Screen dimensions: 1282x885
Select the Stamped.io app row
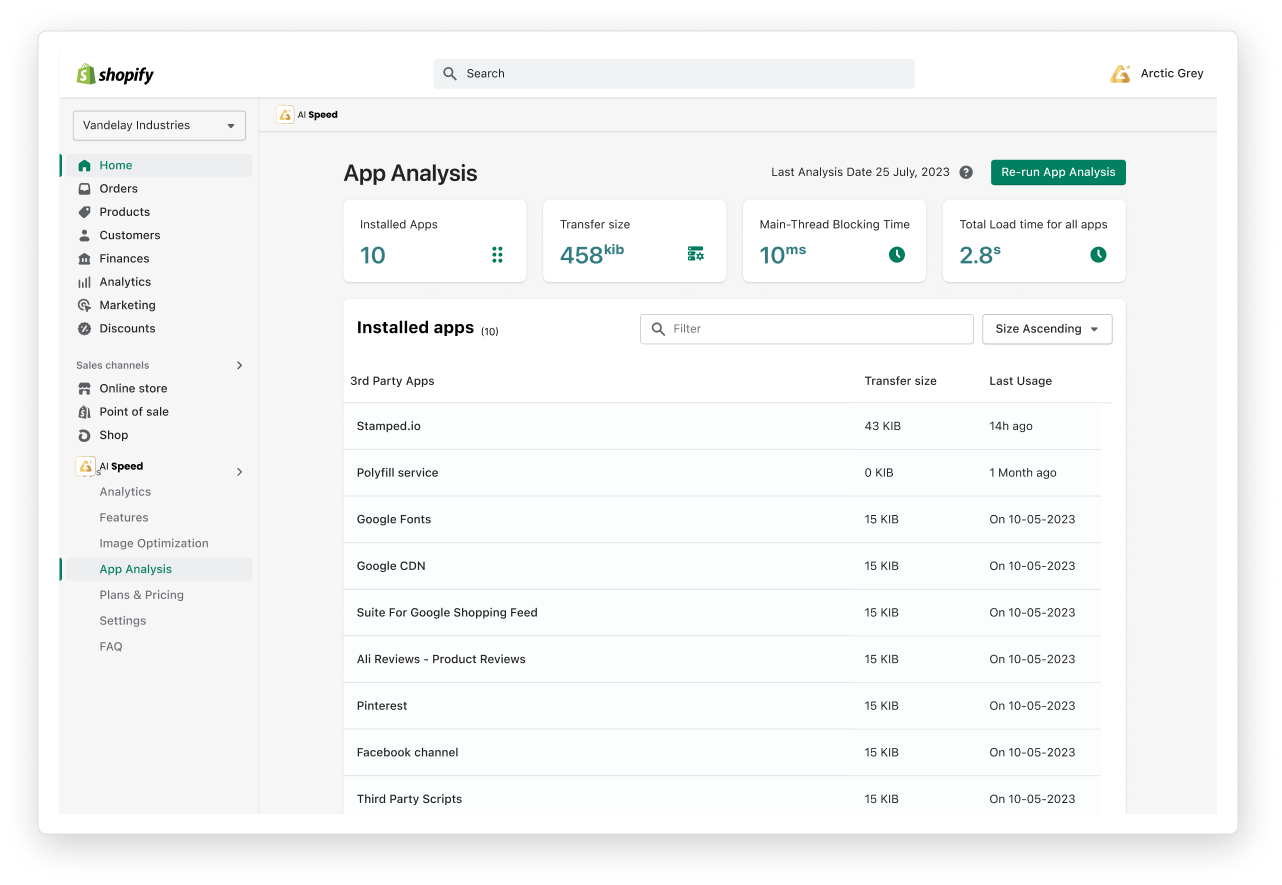(x=722, y=427)
